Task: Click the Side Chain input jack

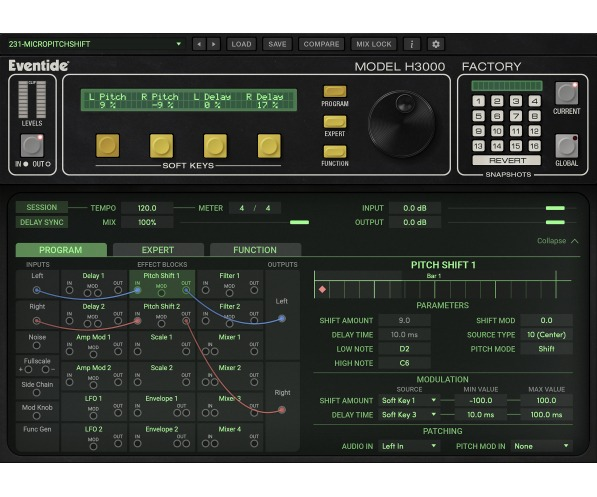Action: [37, 392]
